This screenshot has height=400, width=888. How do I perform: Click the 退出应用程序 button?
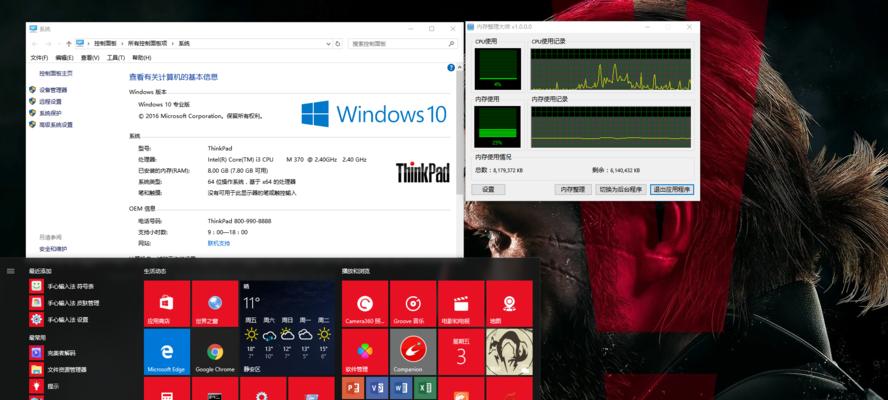coord(672,190)
